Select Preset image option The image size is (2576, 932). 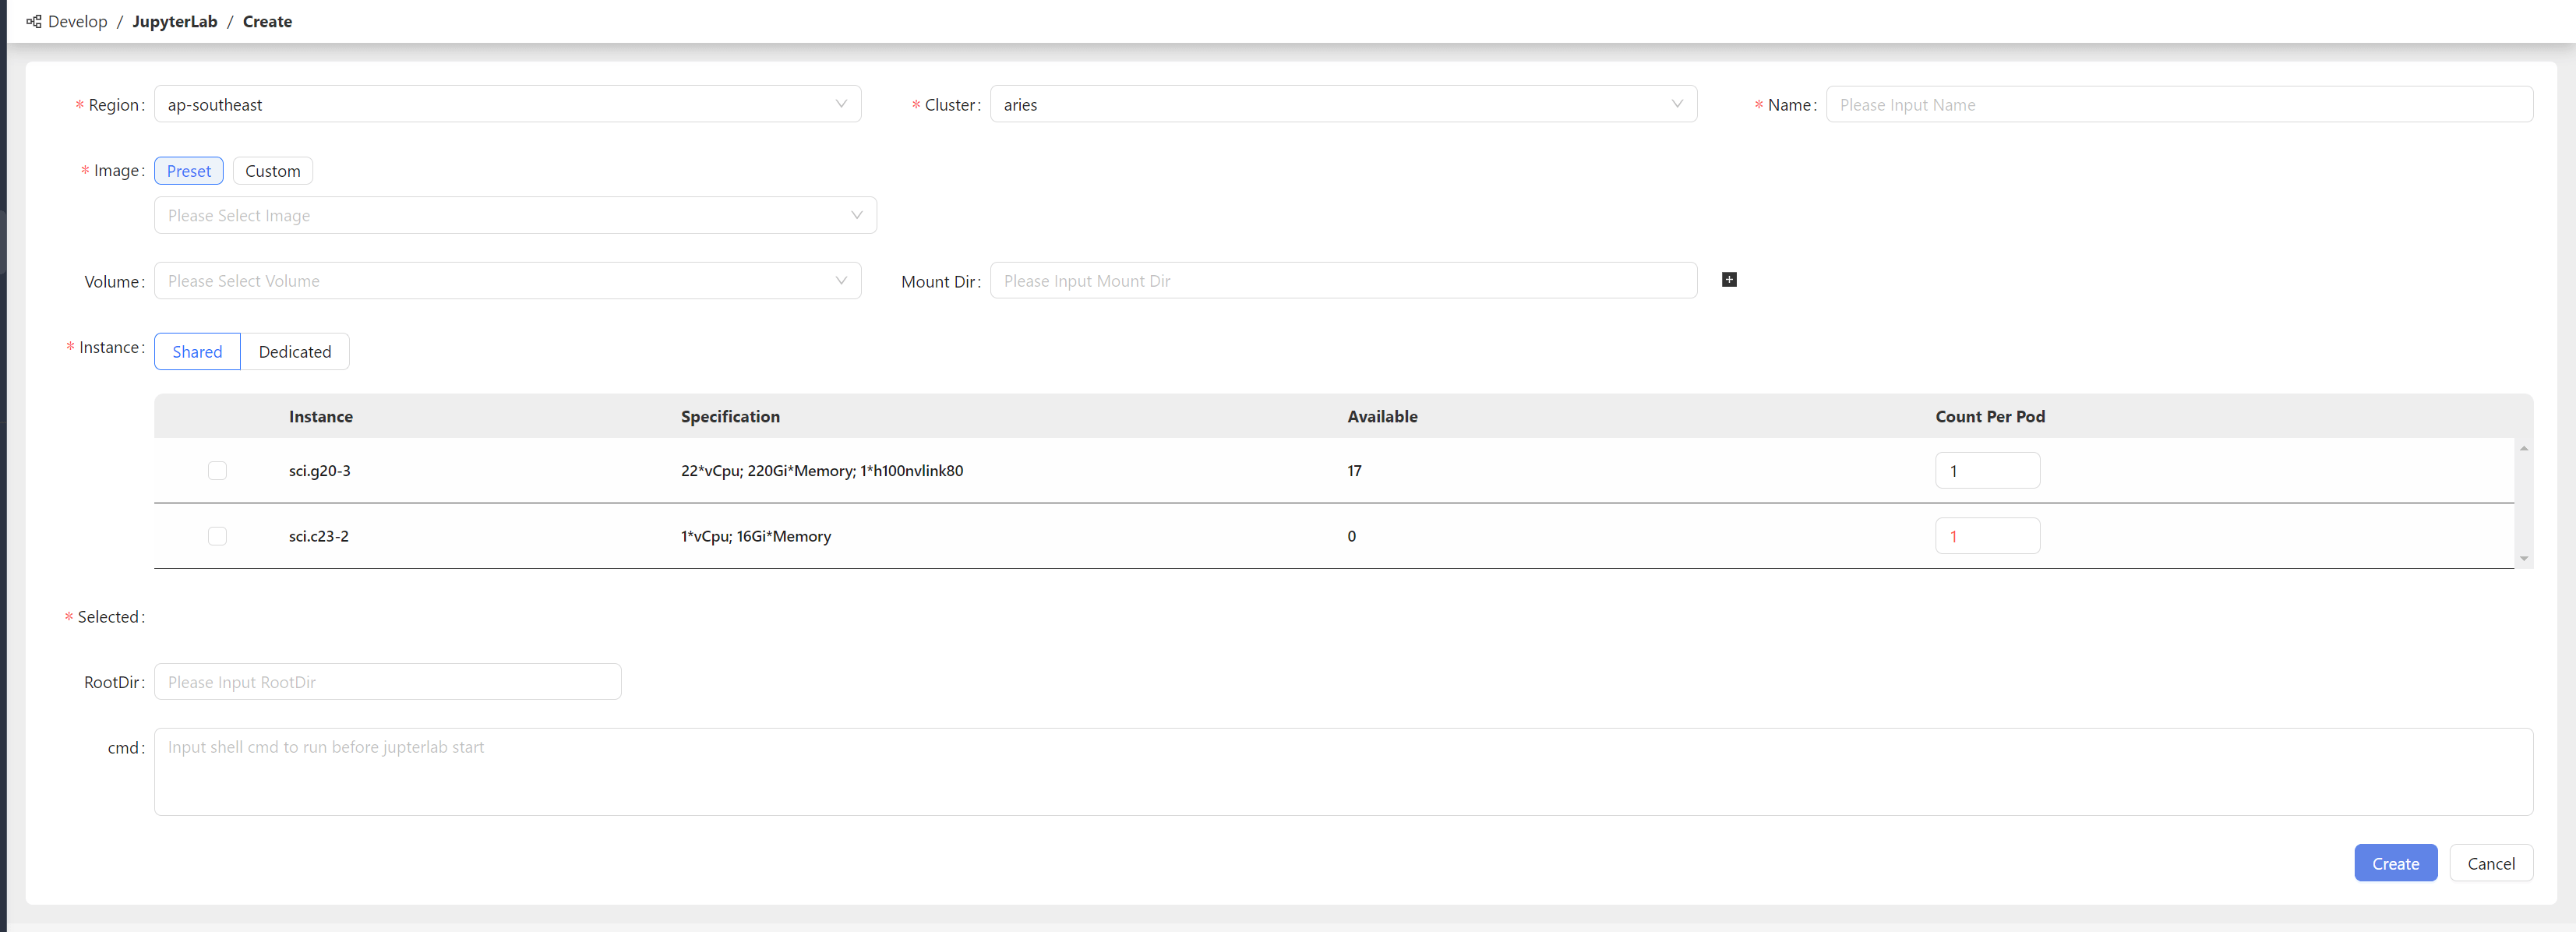(189, 171)
